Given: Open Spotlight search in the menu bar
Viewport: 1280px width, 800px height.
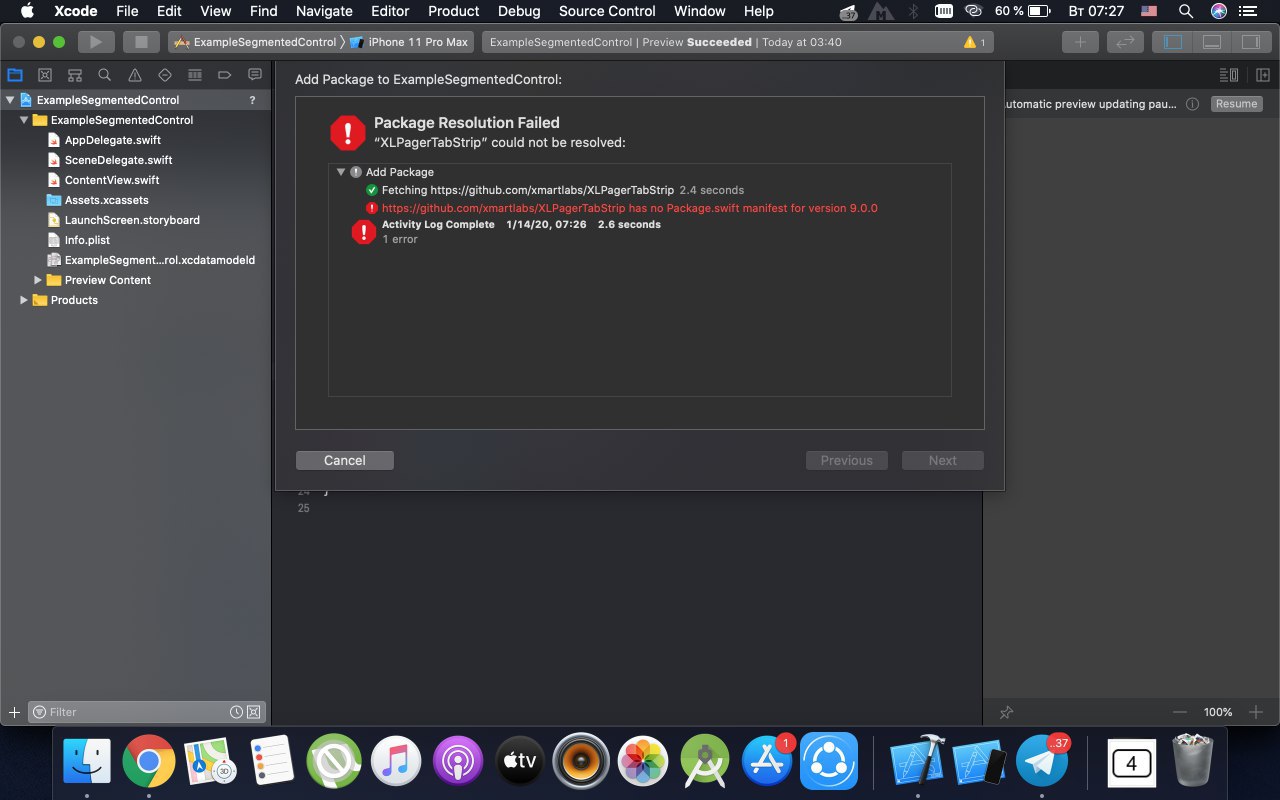Looking at the screenshot, I should point(1186,11).
